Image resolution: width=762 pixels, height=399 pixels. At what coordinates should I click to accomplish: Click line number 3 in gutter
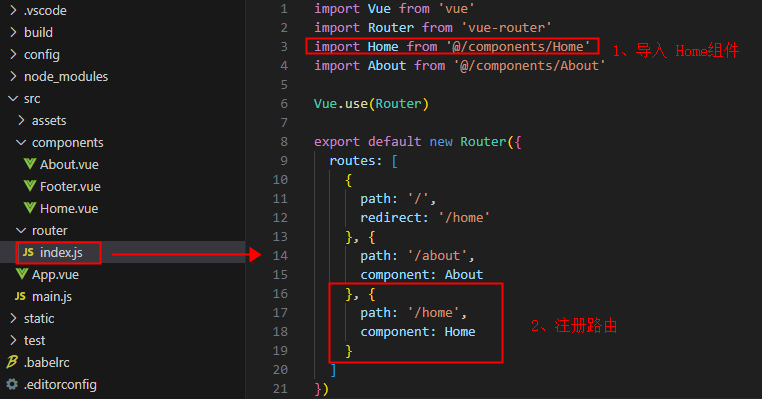(284, 47)
